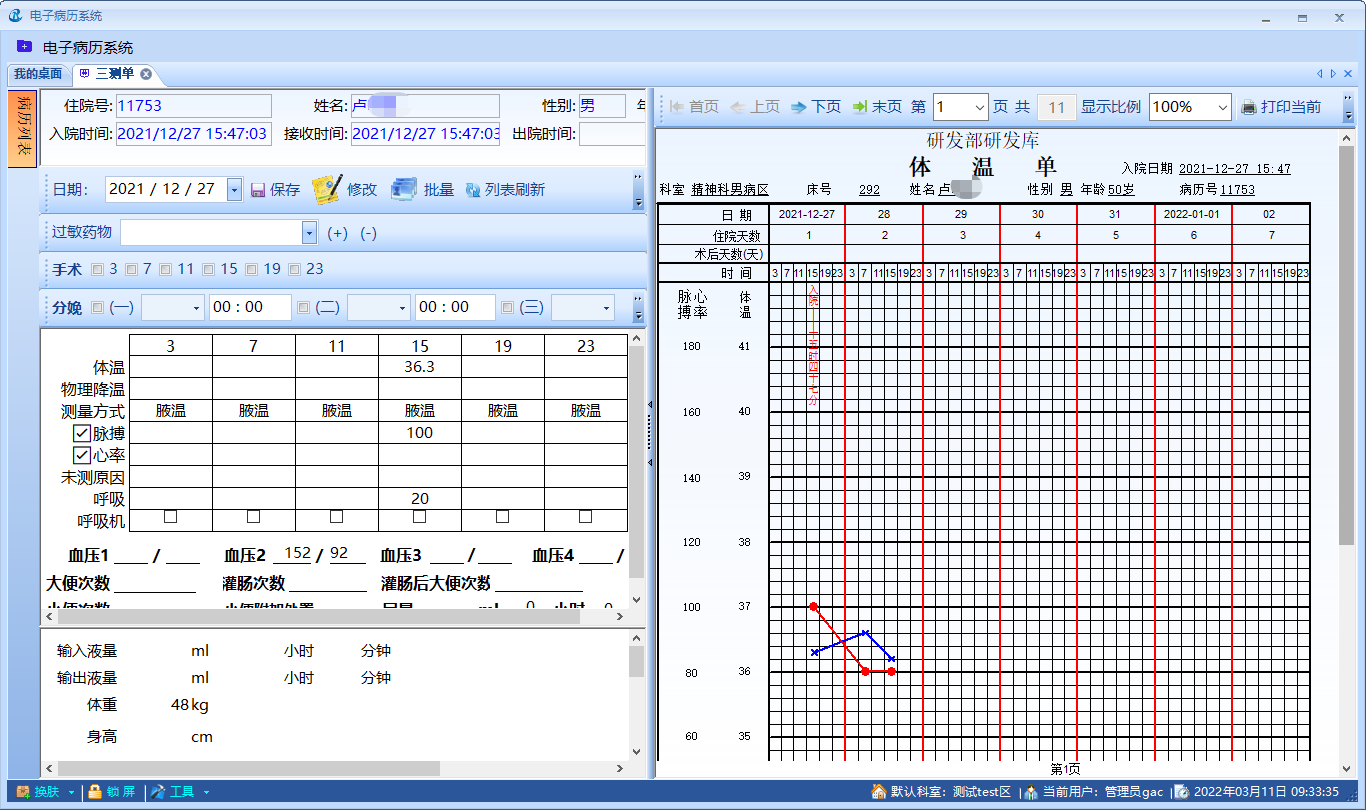Click the (+) add allergy drug button
This screenshot has width=1366, height=810.
[337, 233]
